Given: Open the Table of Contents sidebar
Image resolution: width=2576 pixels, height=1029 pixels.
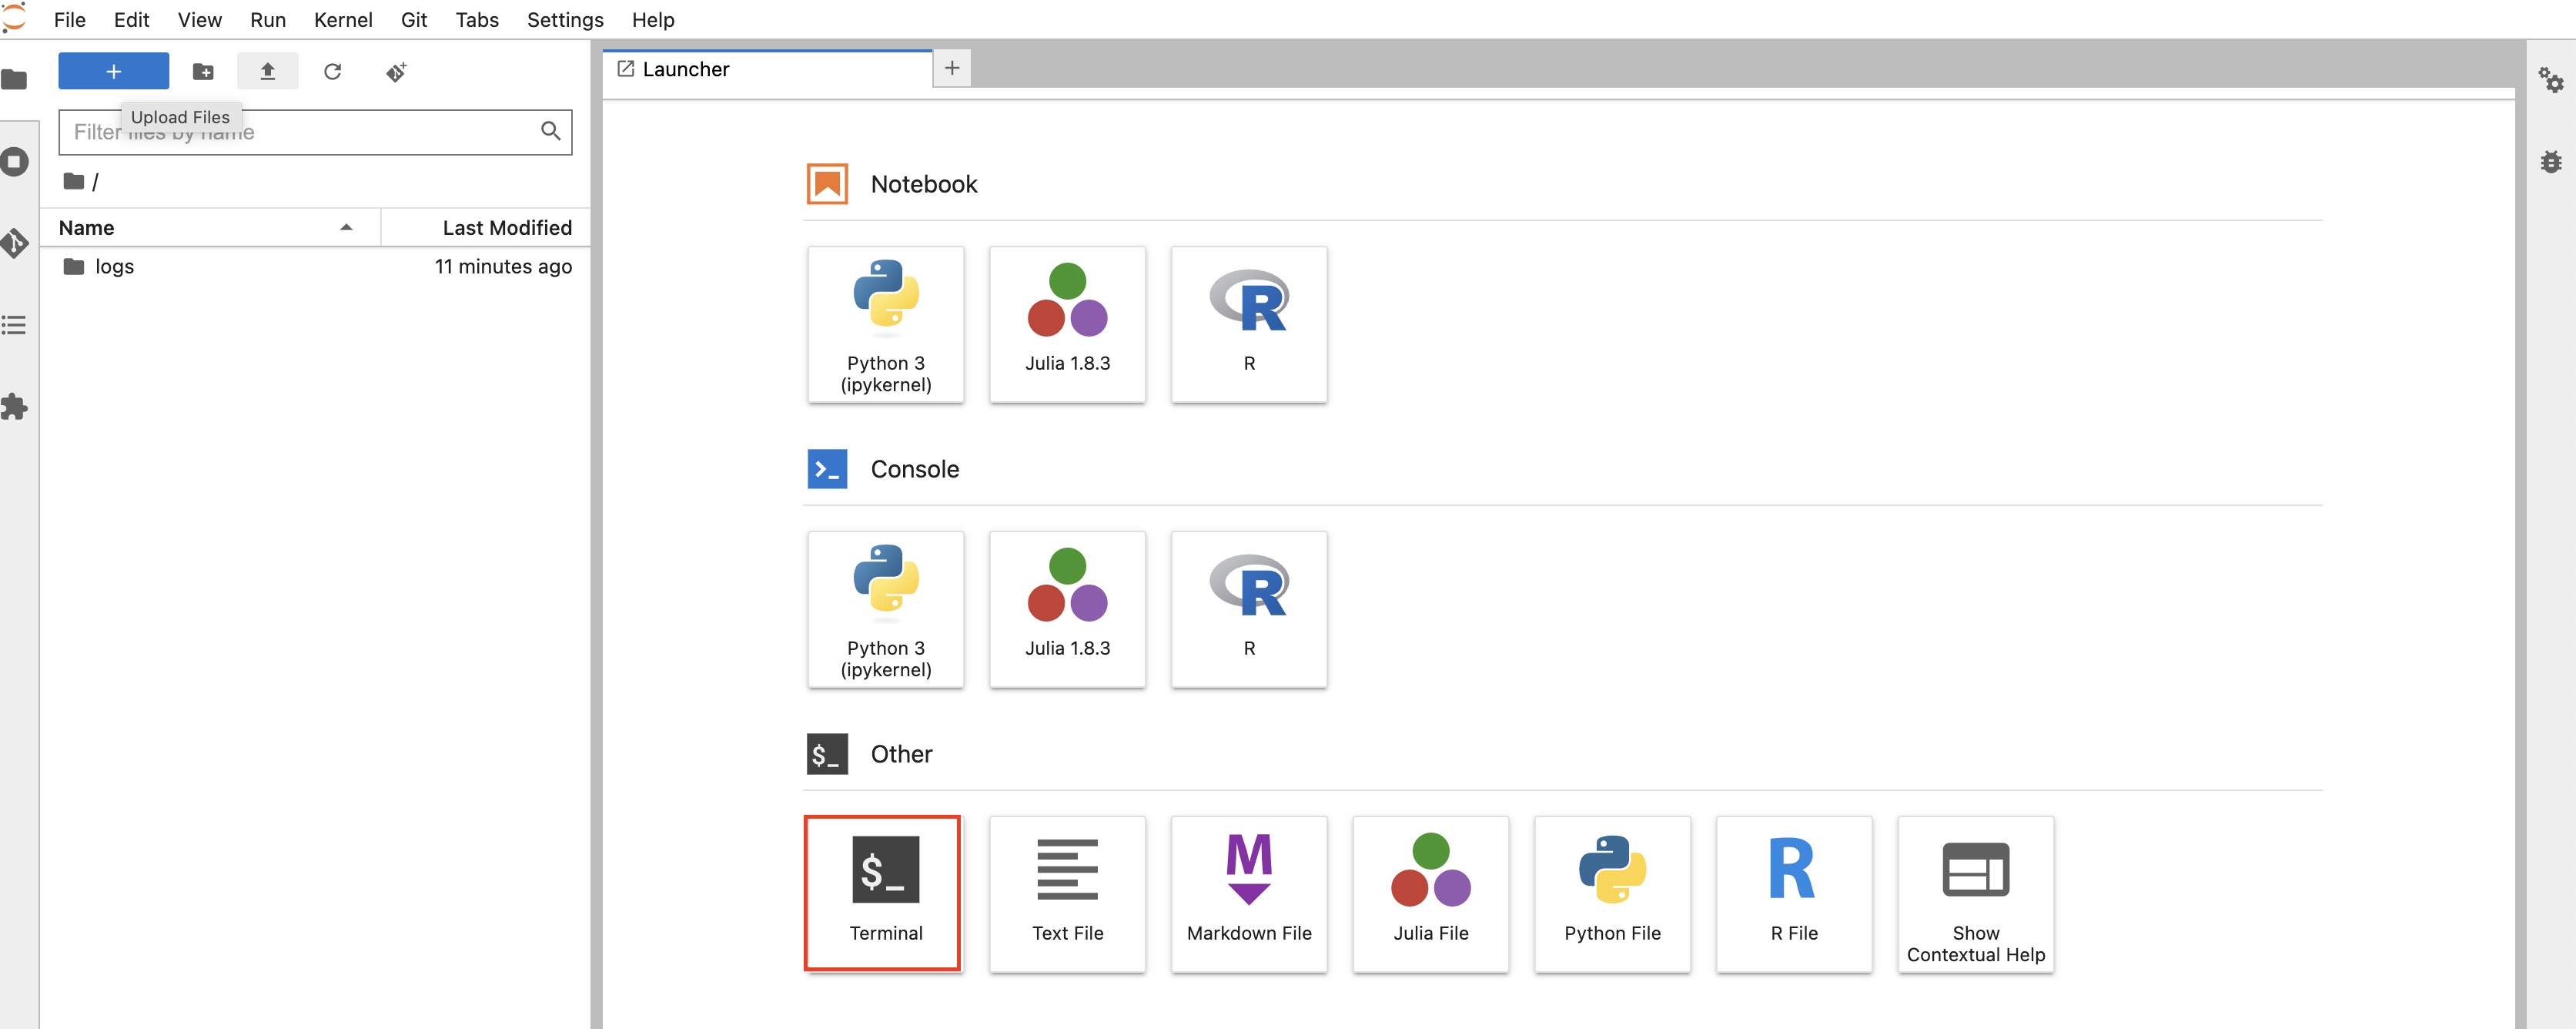Looking at the screenshot, I should 15,325.
